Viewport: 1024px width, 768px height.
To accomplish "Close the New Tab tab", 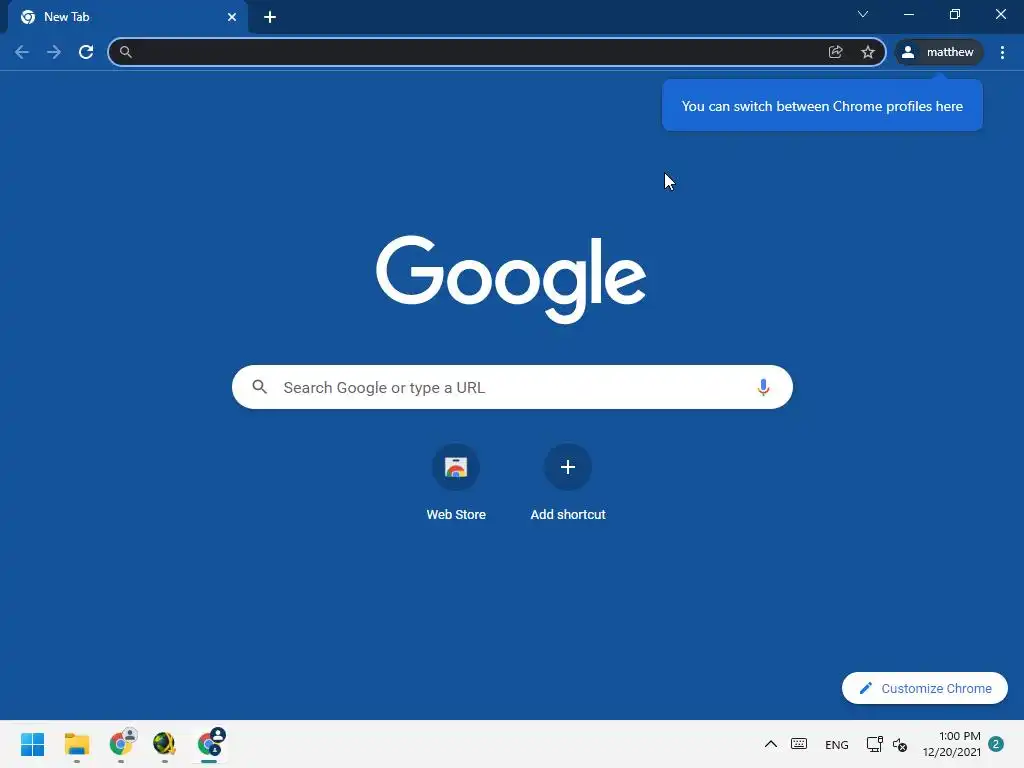I will (232, 17).
